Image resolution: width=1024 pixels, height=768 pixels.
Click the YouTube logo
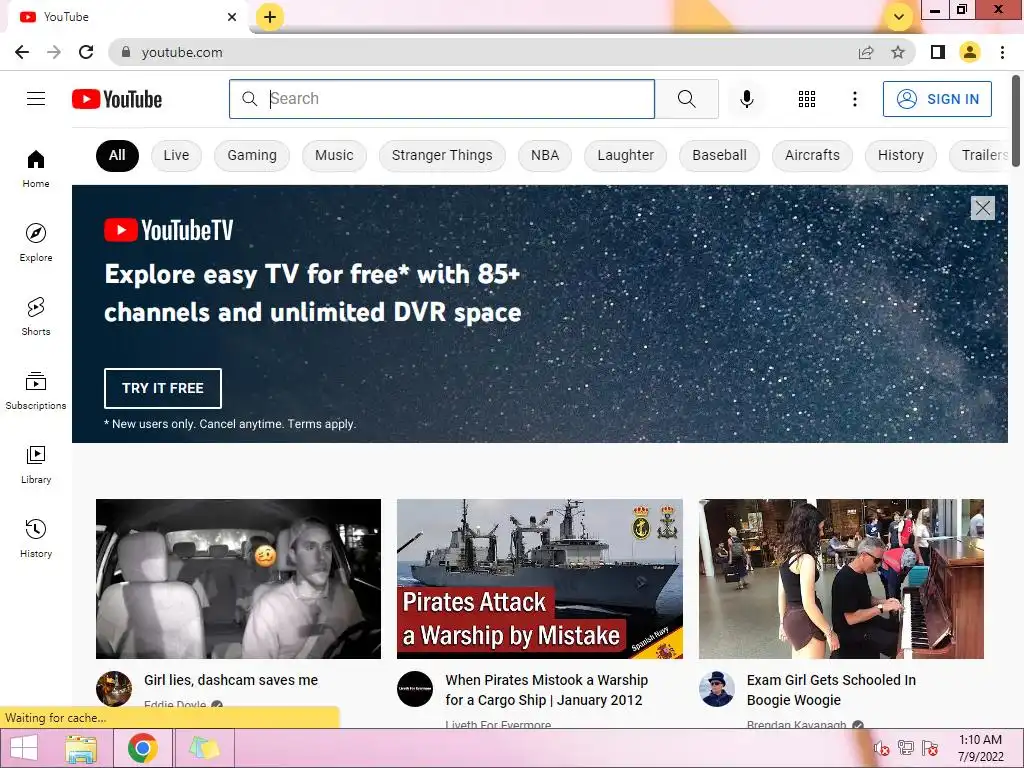[117, 99]
